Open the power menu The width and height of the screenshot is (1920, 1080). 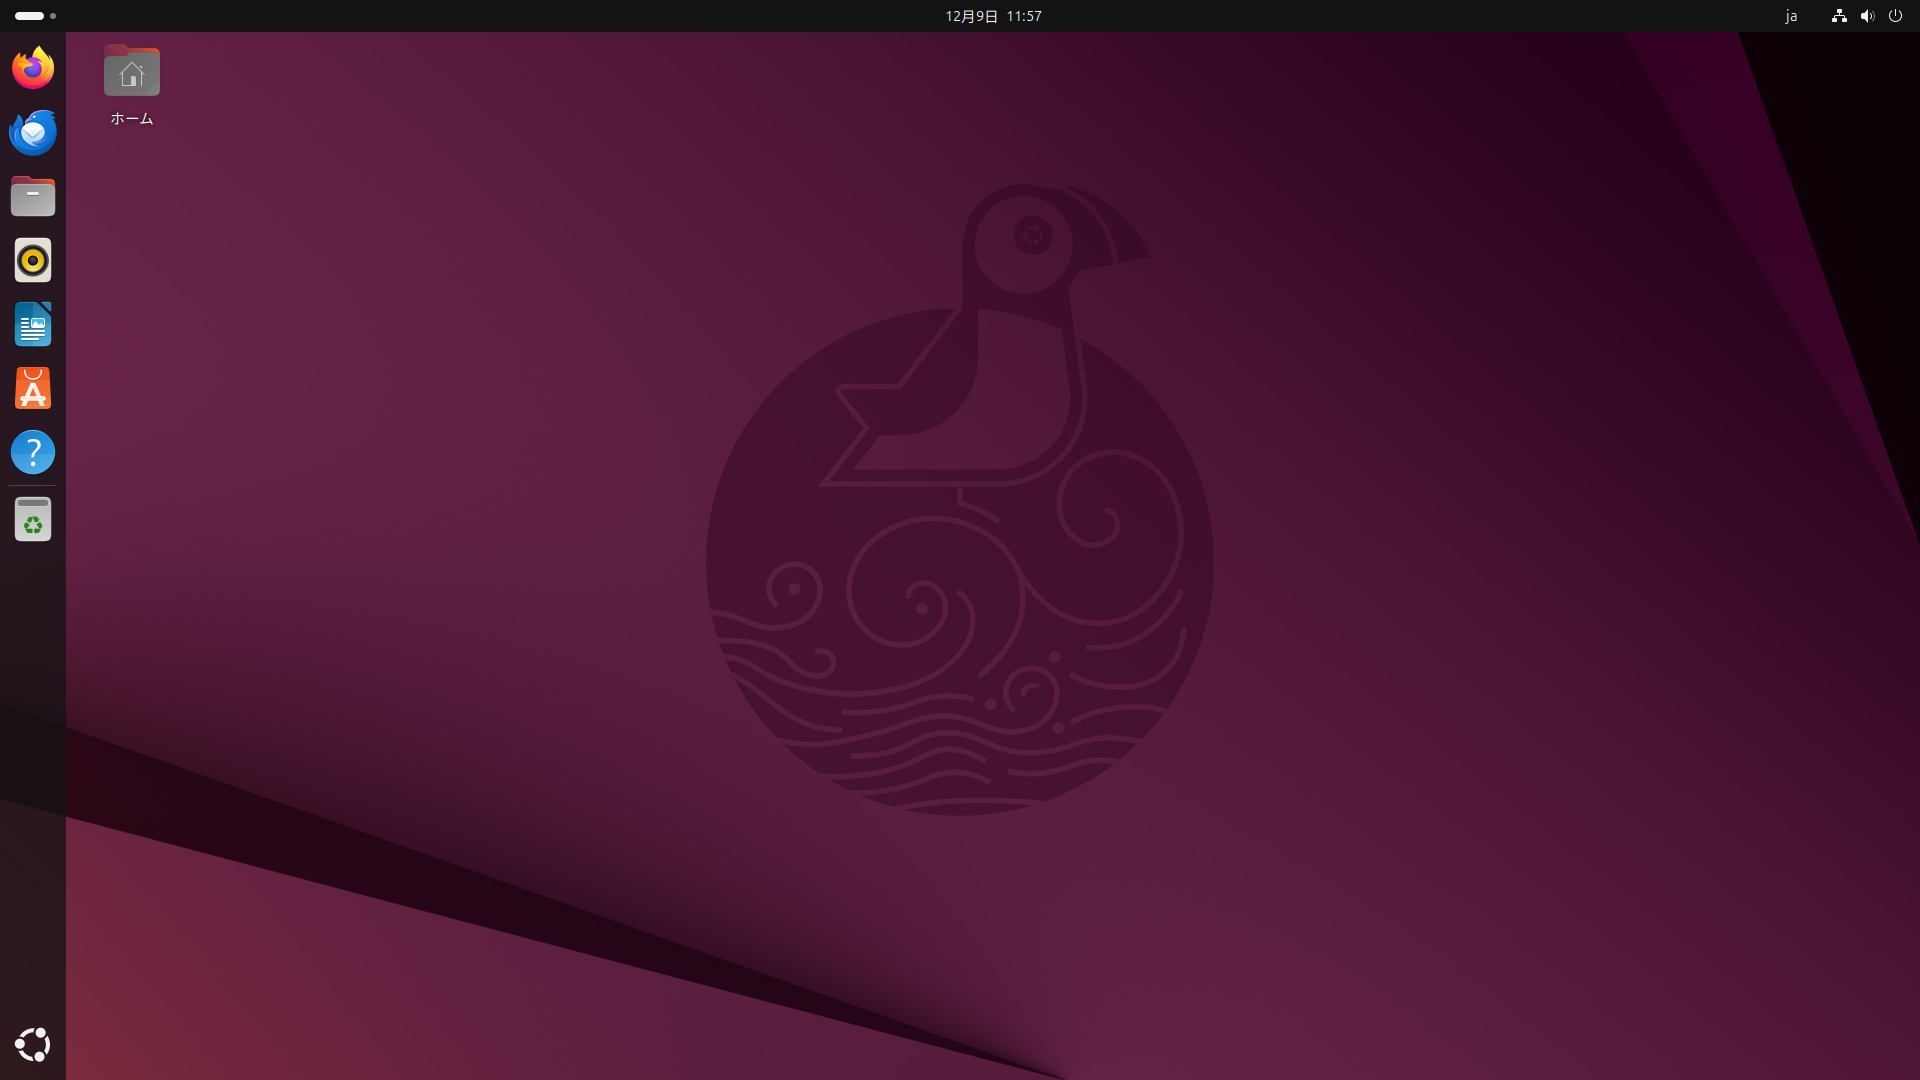pos(1897,16)
